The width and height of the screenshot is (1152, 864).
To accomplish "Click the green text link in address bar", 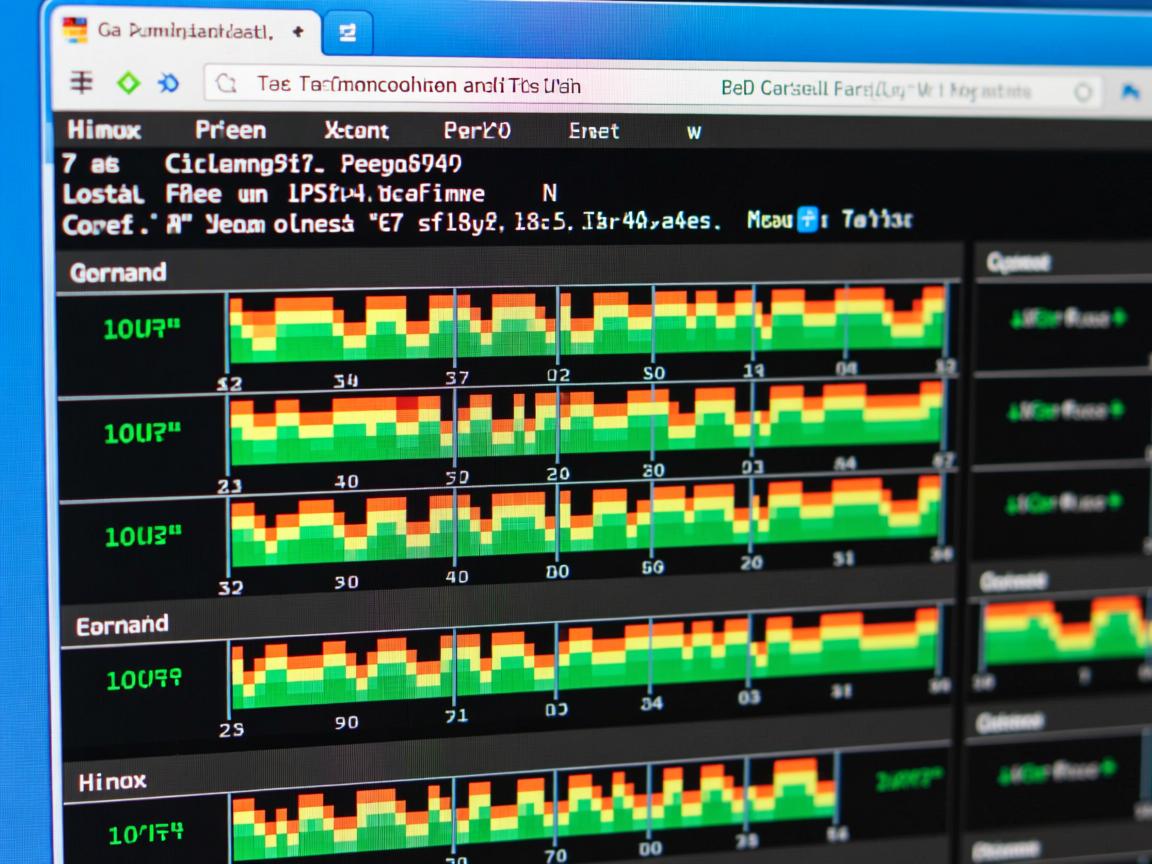I will [x=875, y=90].
